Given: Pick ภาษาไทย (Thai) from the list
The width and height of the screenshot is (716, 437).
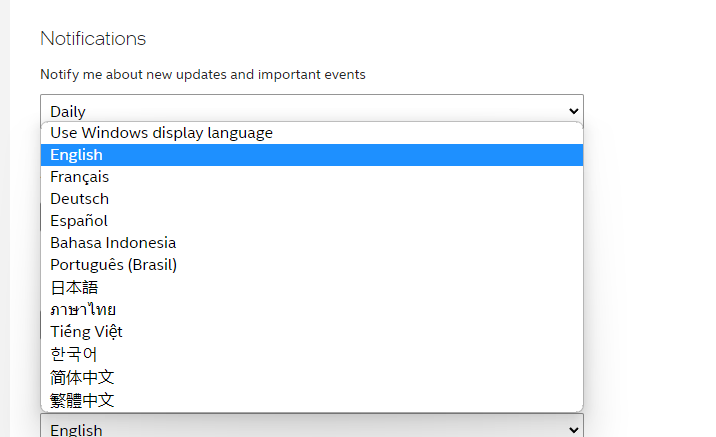Looking at the screenshot, I should click(83, 309).
